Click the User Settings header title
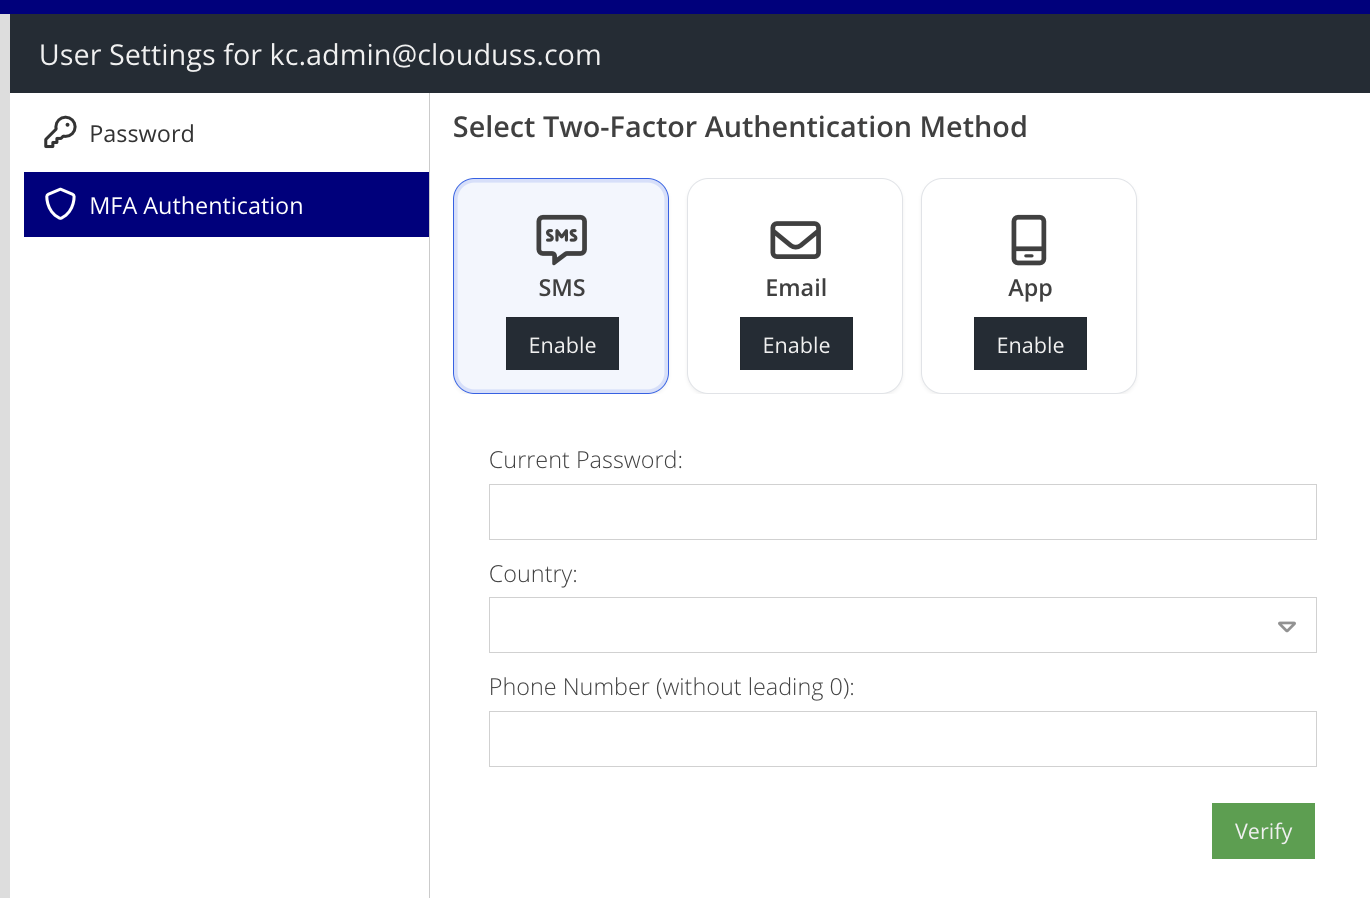The image size is (1370, 898). tap(320, 55)
